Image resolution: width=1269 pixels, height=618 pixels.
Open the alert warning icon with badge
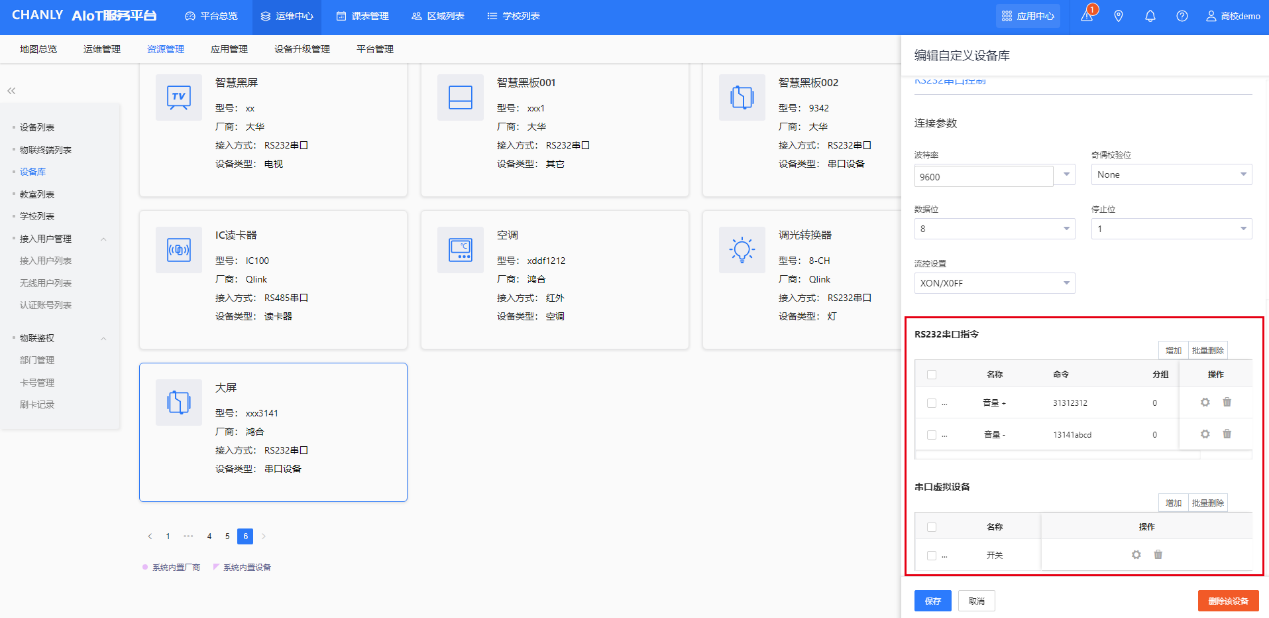coord(1088,16)
